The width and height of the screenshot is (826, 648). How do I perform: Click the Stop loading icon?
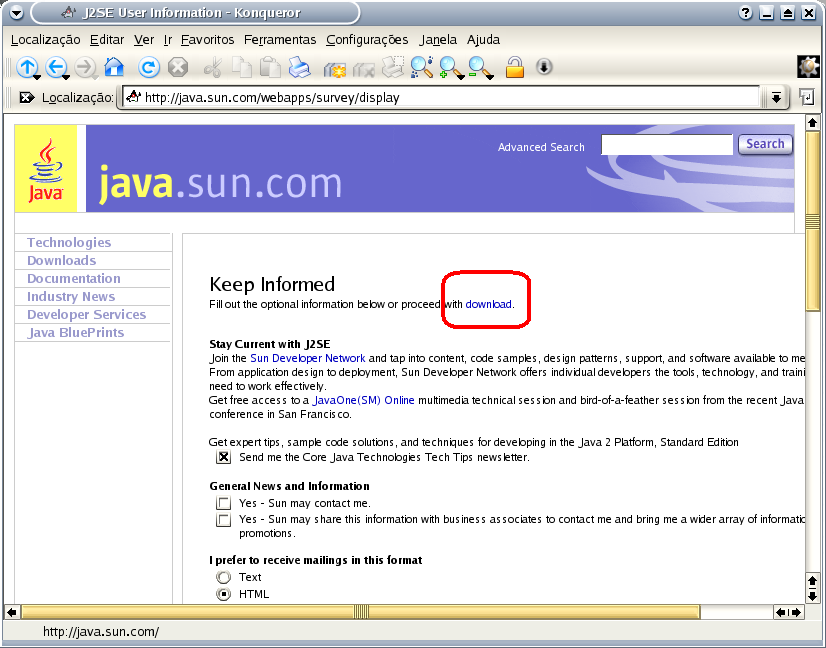point(178,67)
